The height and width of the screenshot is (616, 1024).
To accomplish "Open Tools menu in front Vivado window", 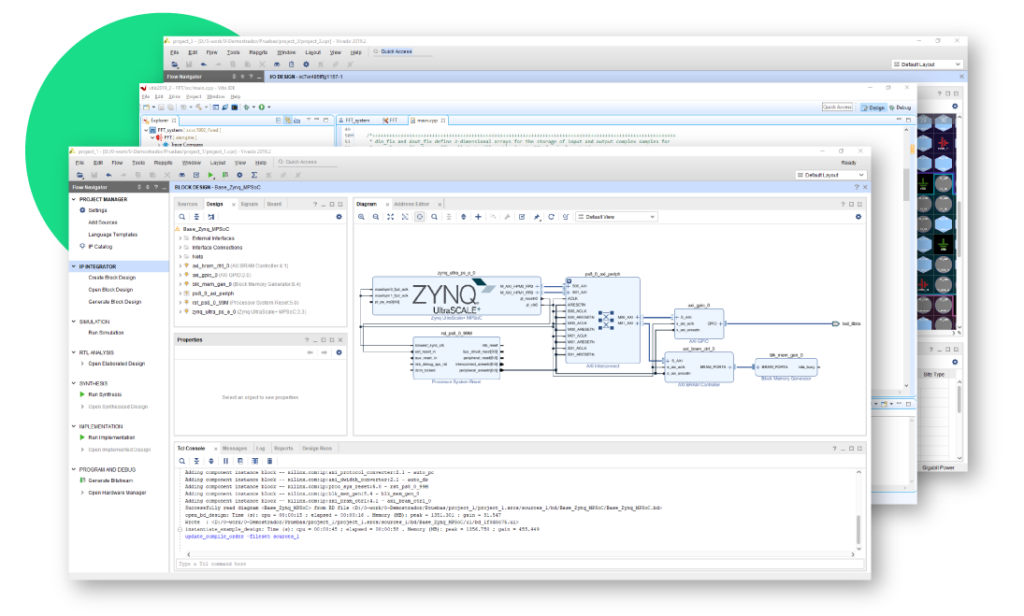I will pos(138,163).
